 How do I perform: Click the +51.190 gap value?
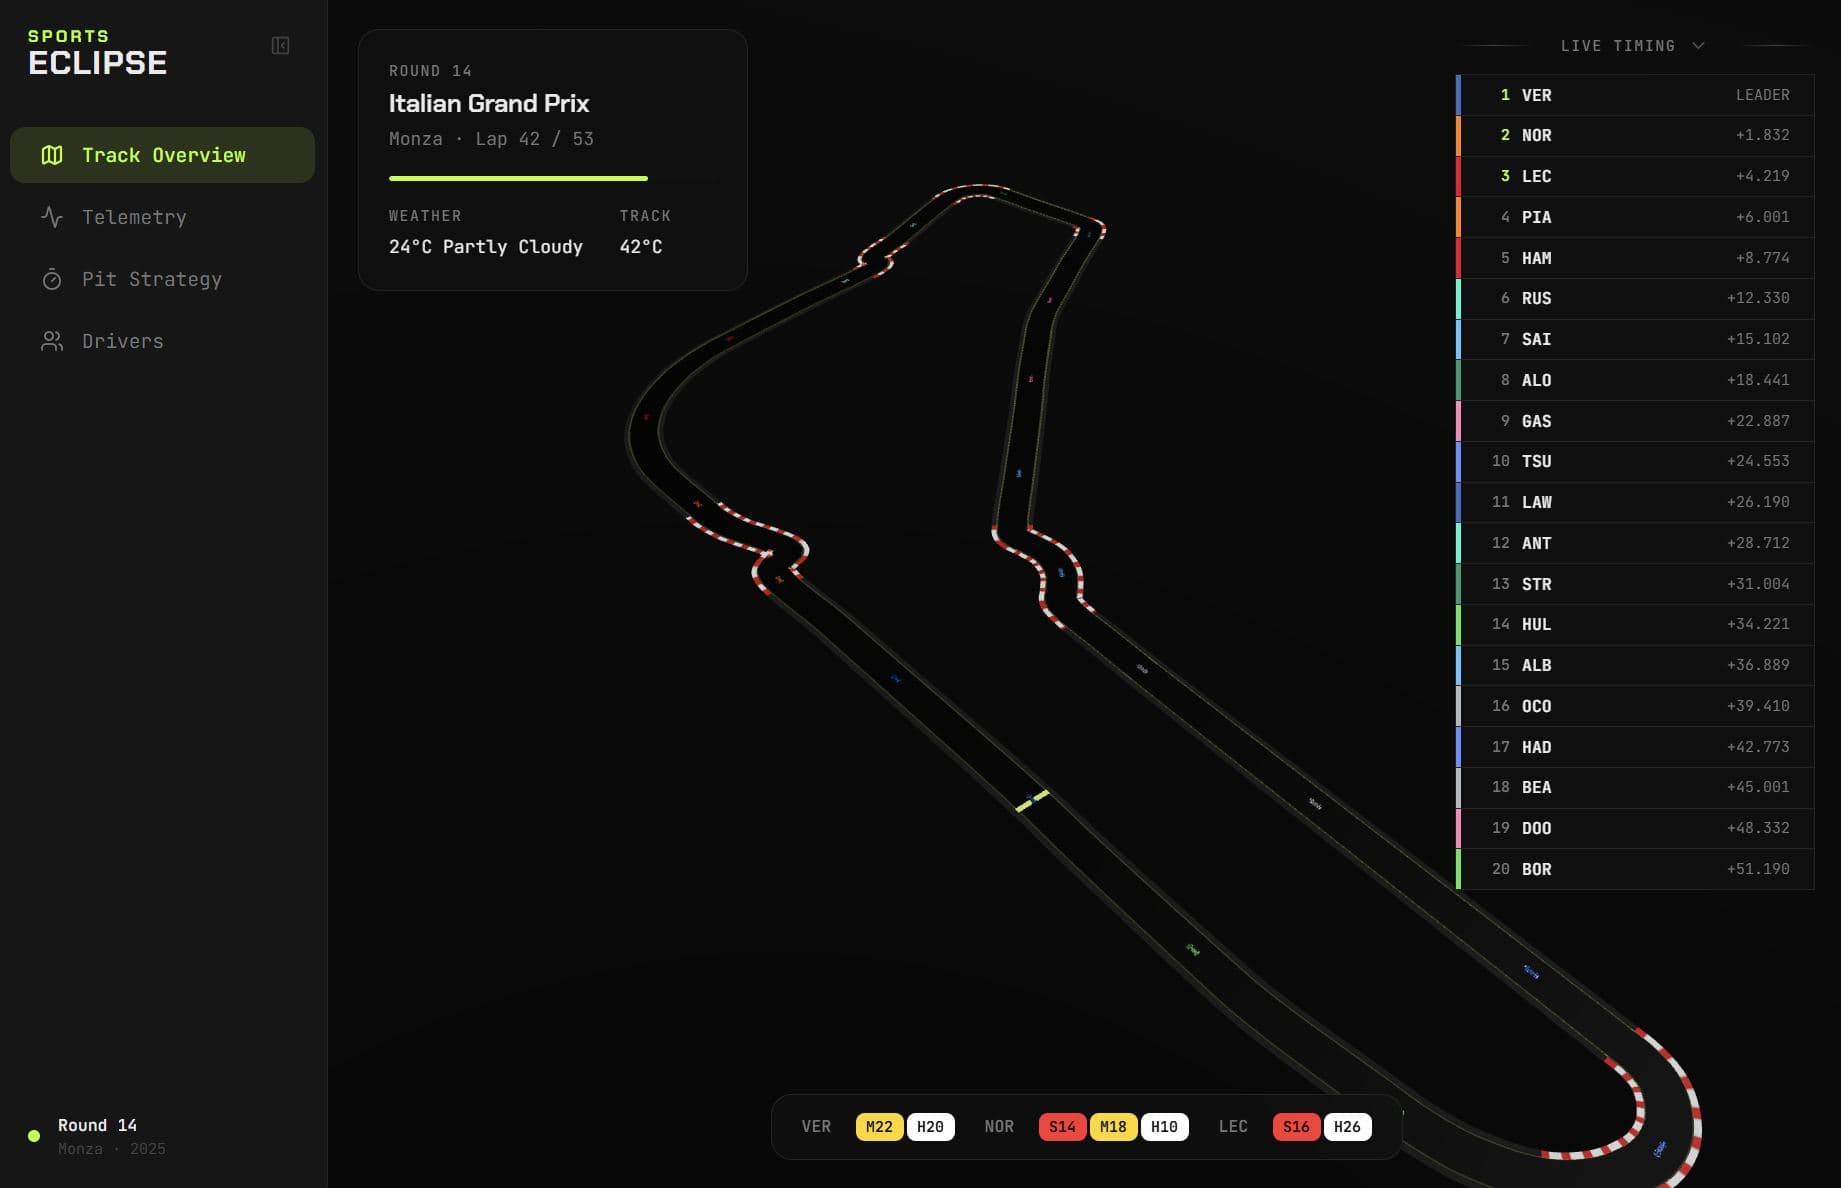point(1758,869)
